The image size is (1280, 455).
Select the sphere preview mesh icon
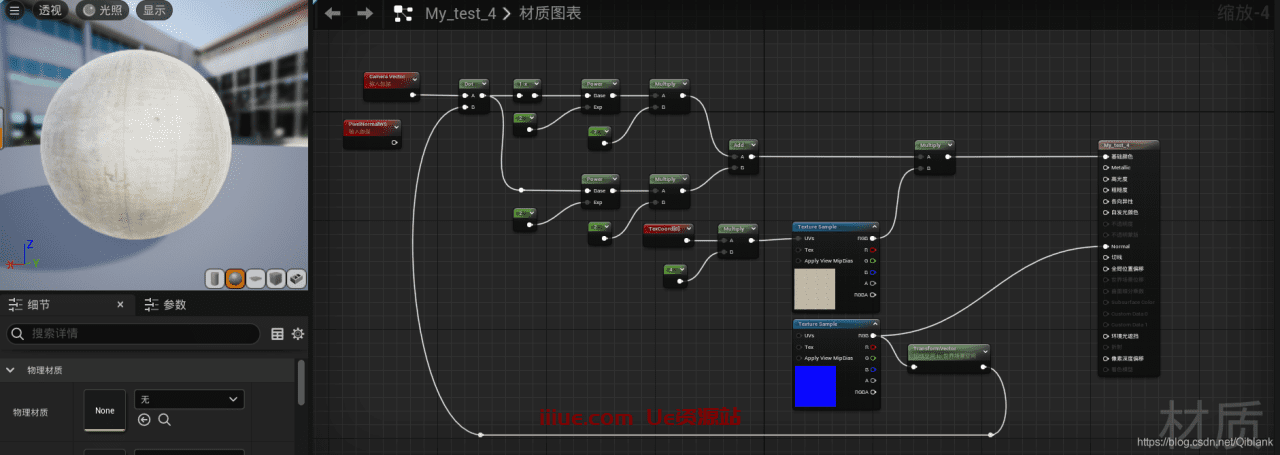(x=235, y=279)
